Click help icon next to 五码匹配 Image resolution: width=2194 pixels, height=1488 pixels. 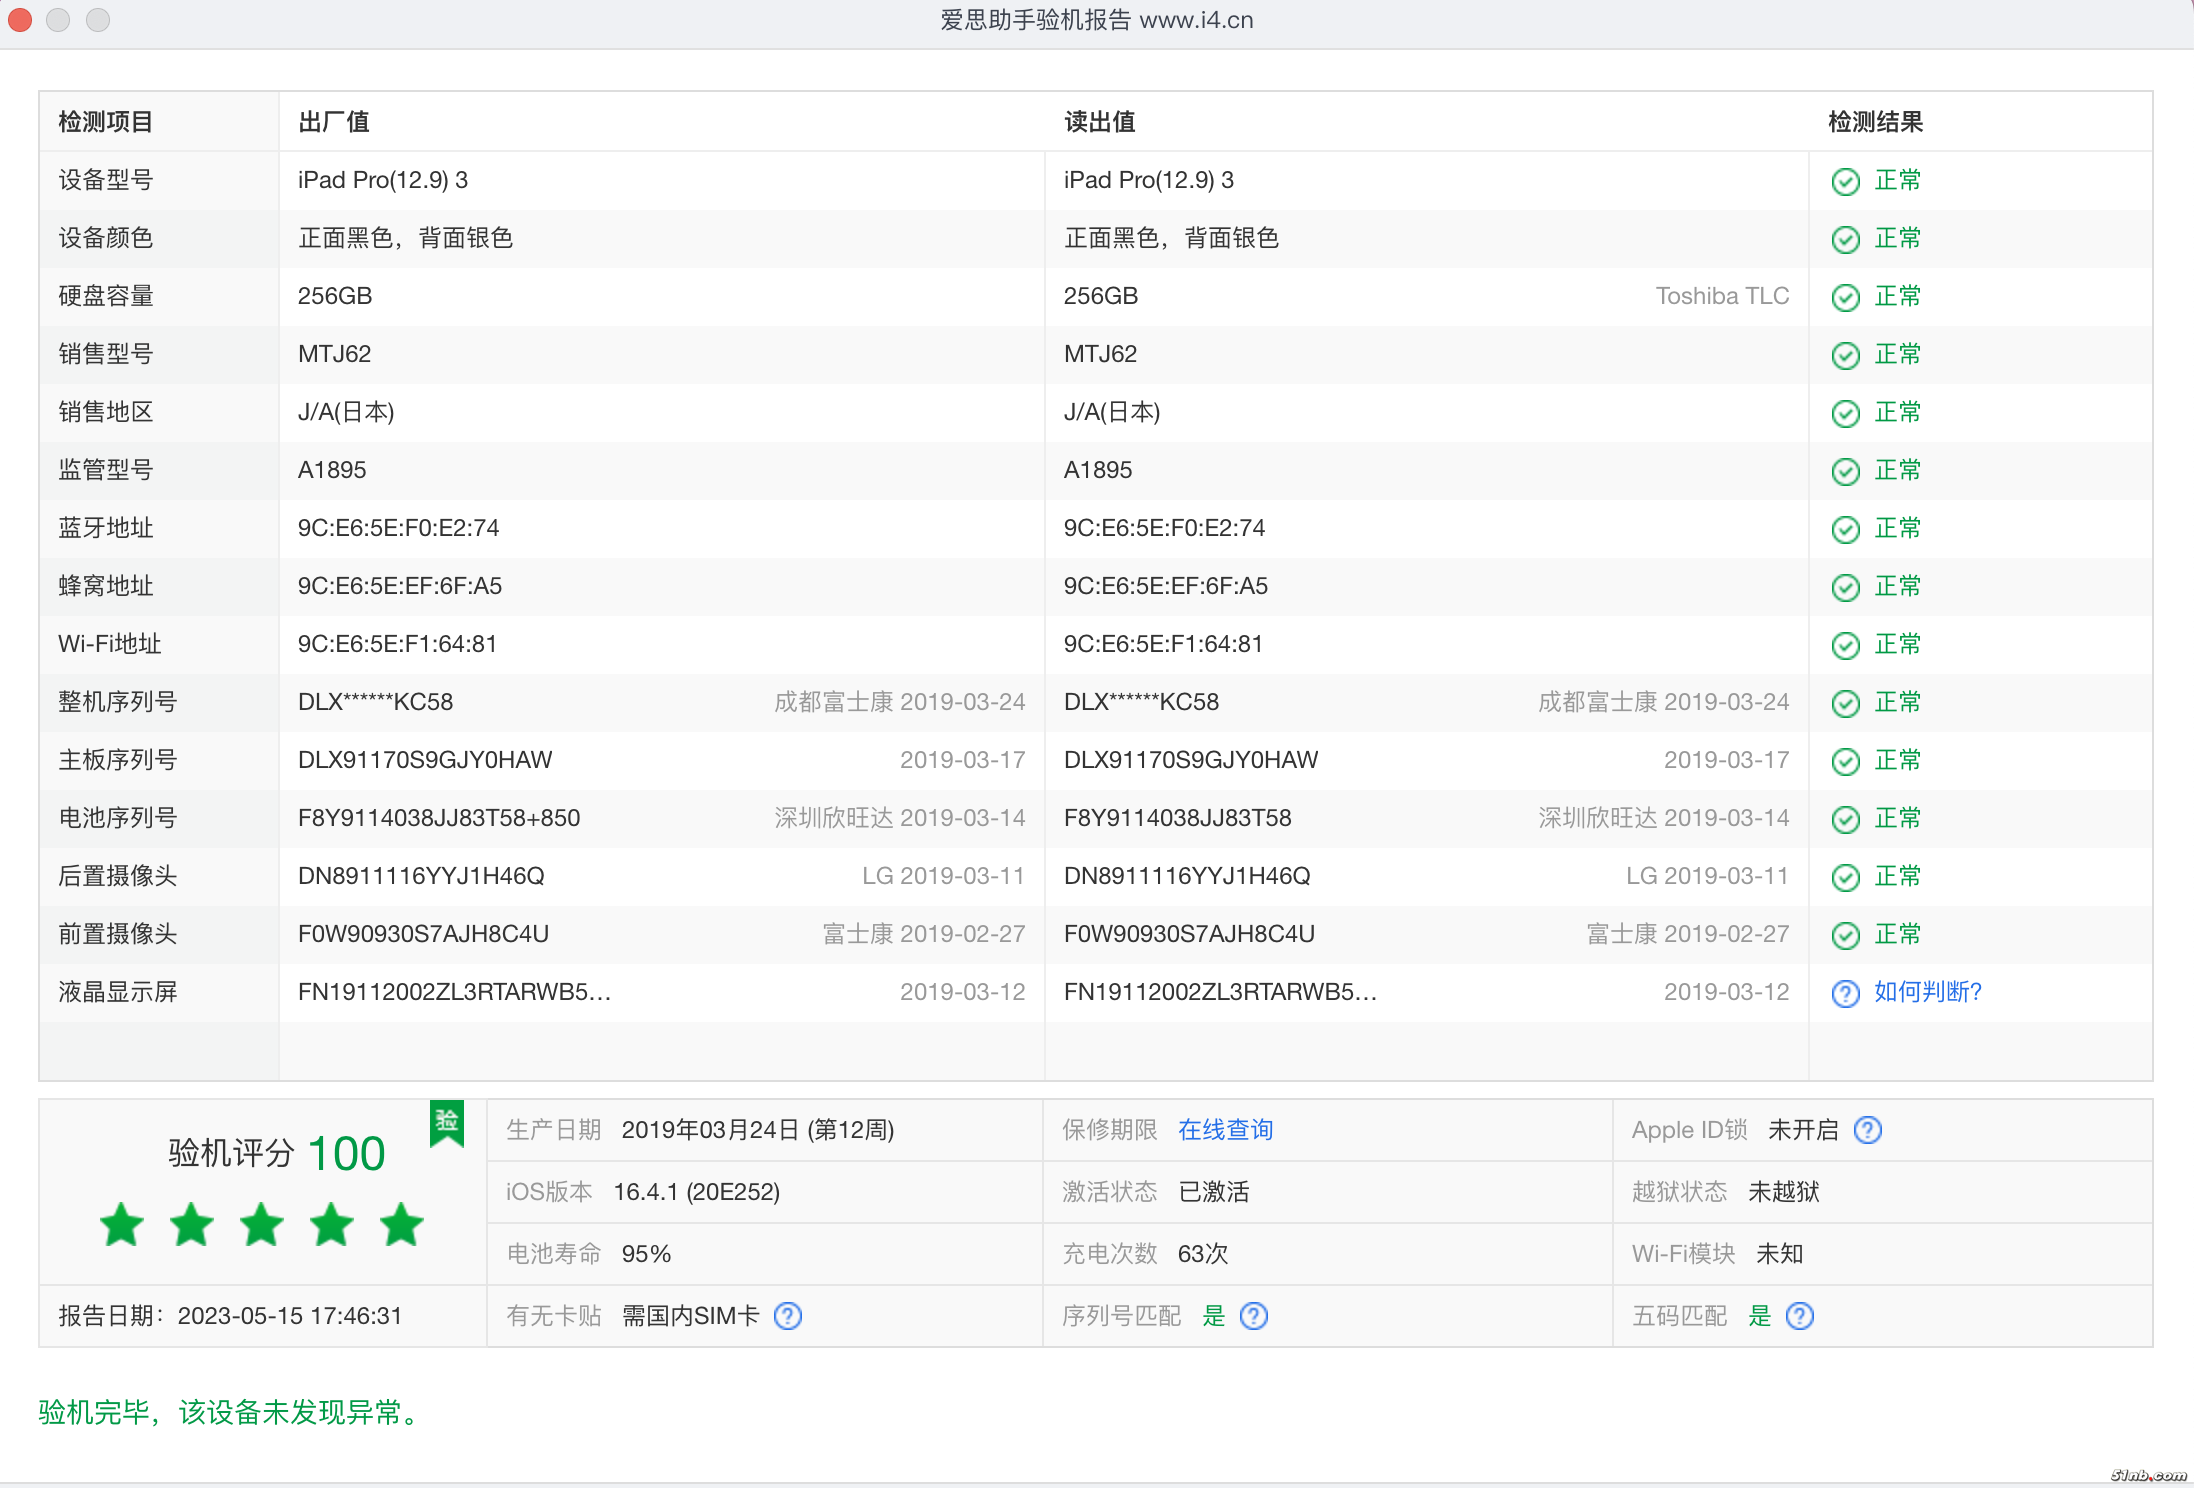click(1799, 1316)
